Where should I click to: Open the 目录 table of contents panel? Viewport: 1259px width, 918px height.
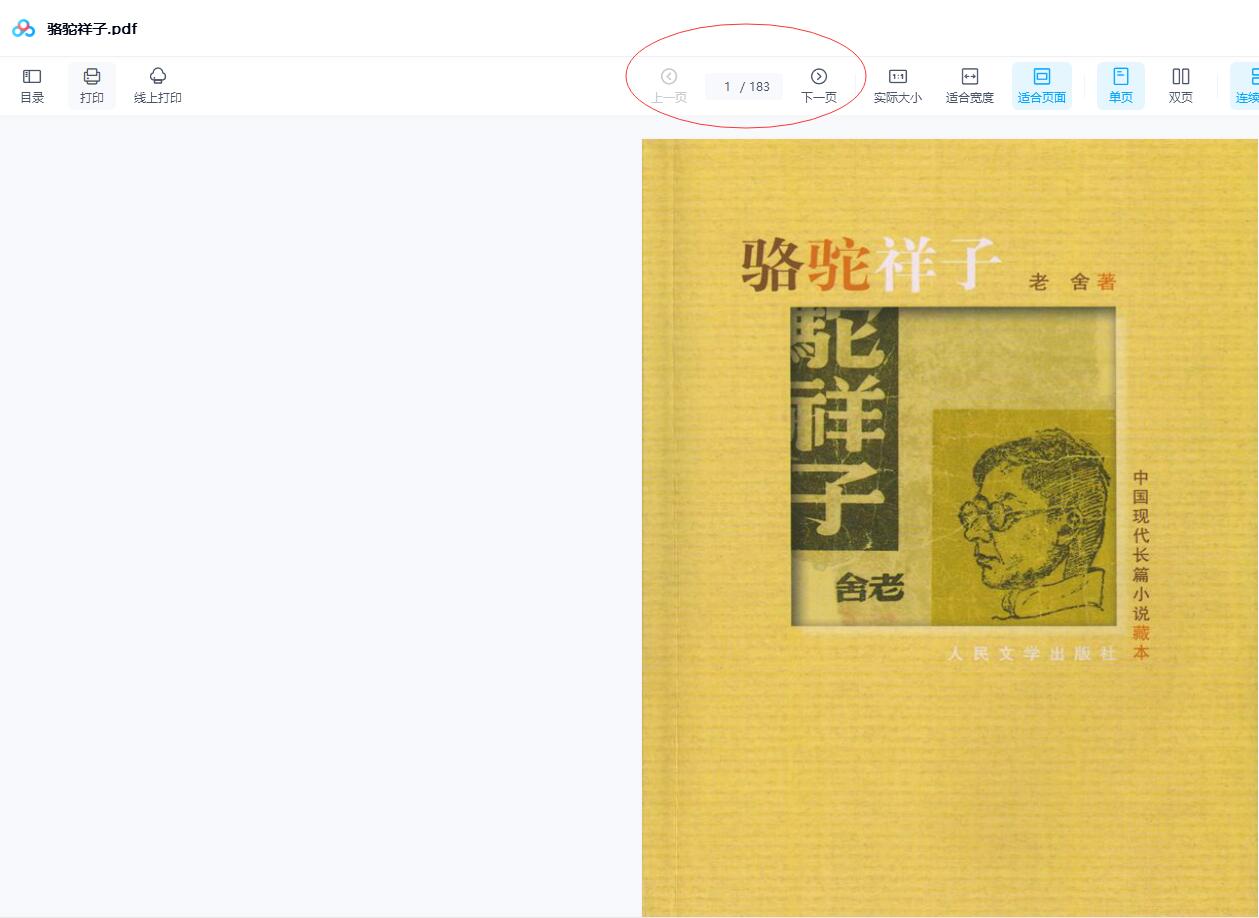click(32, 86)
